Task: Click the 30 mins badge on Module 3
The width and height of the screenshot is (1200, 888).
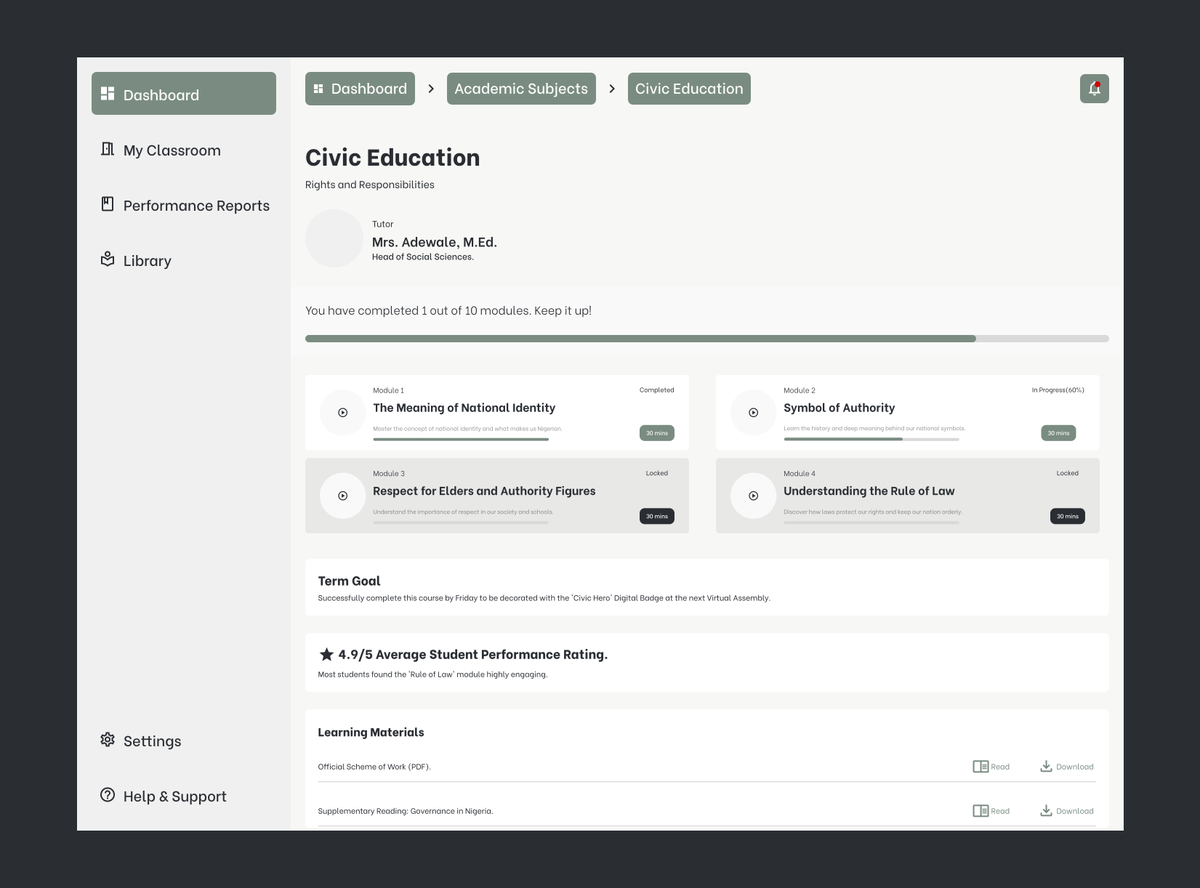Action: coord(657,516)
